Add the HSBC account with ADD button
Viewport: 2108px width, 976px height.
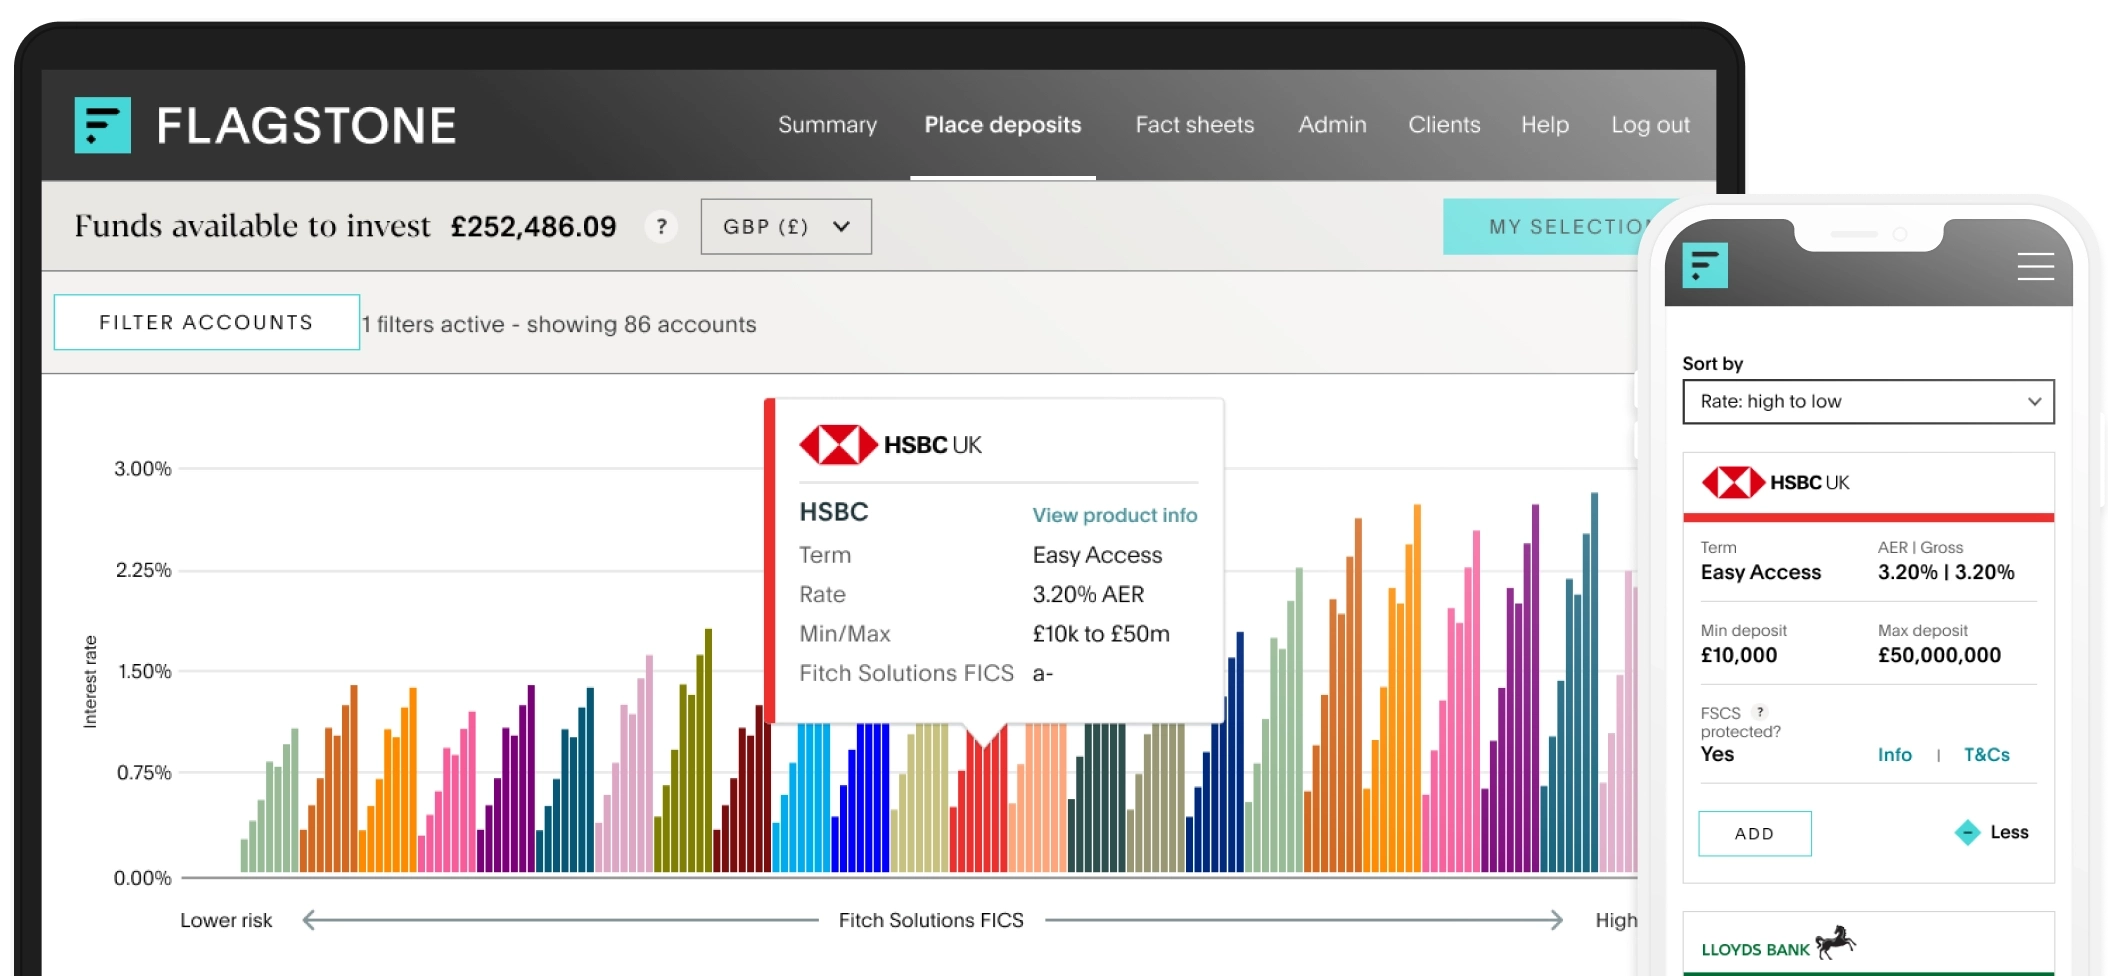click(x=1754, y=833)
